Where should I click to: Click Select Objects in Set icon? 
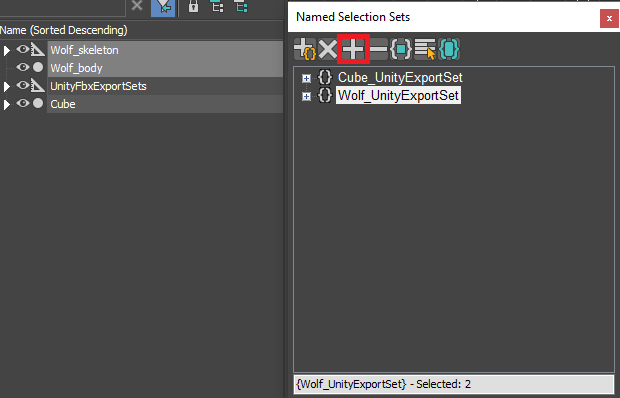[x=401, y=49]
